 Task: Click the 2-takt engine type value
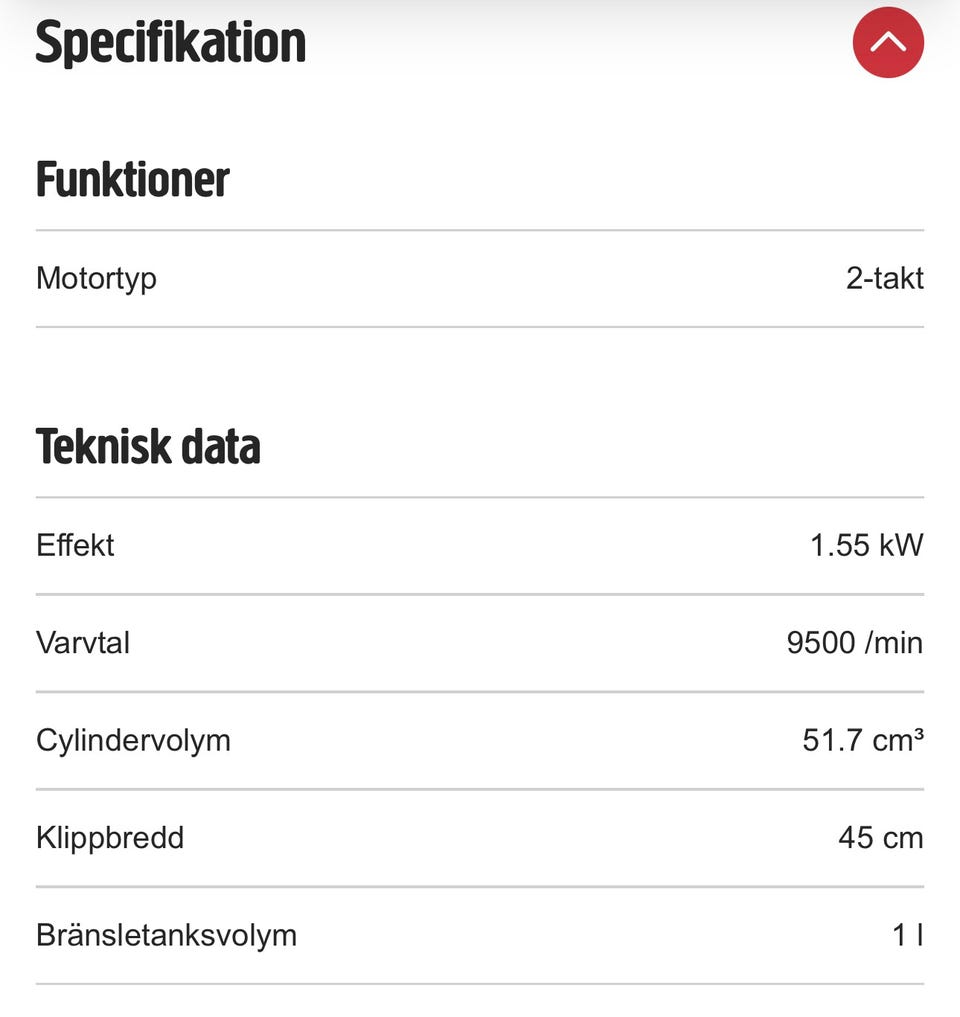[x=884, y=278]
